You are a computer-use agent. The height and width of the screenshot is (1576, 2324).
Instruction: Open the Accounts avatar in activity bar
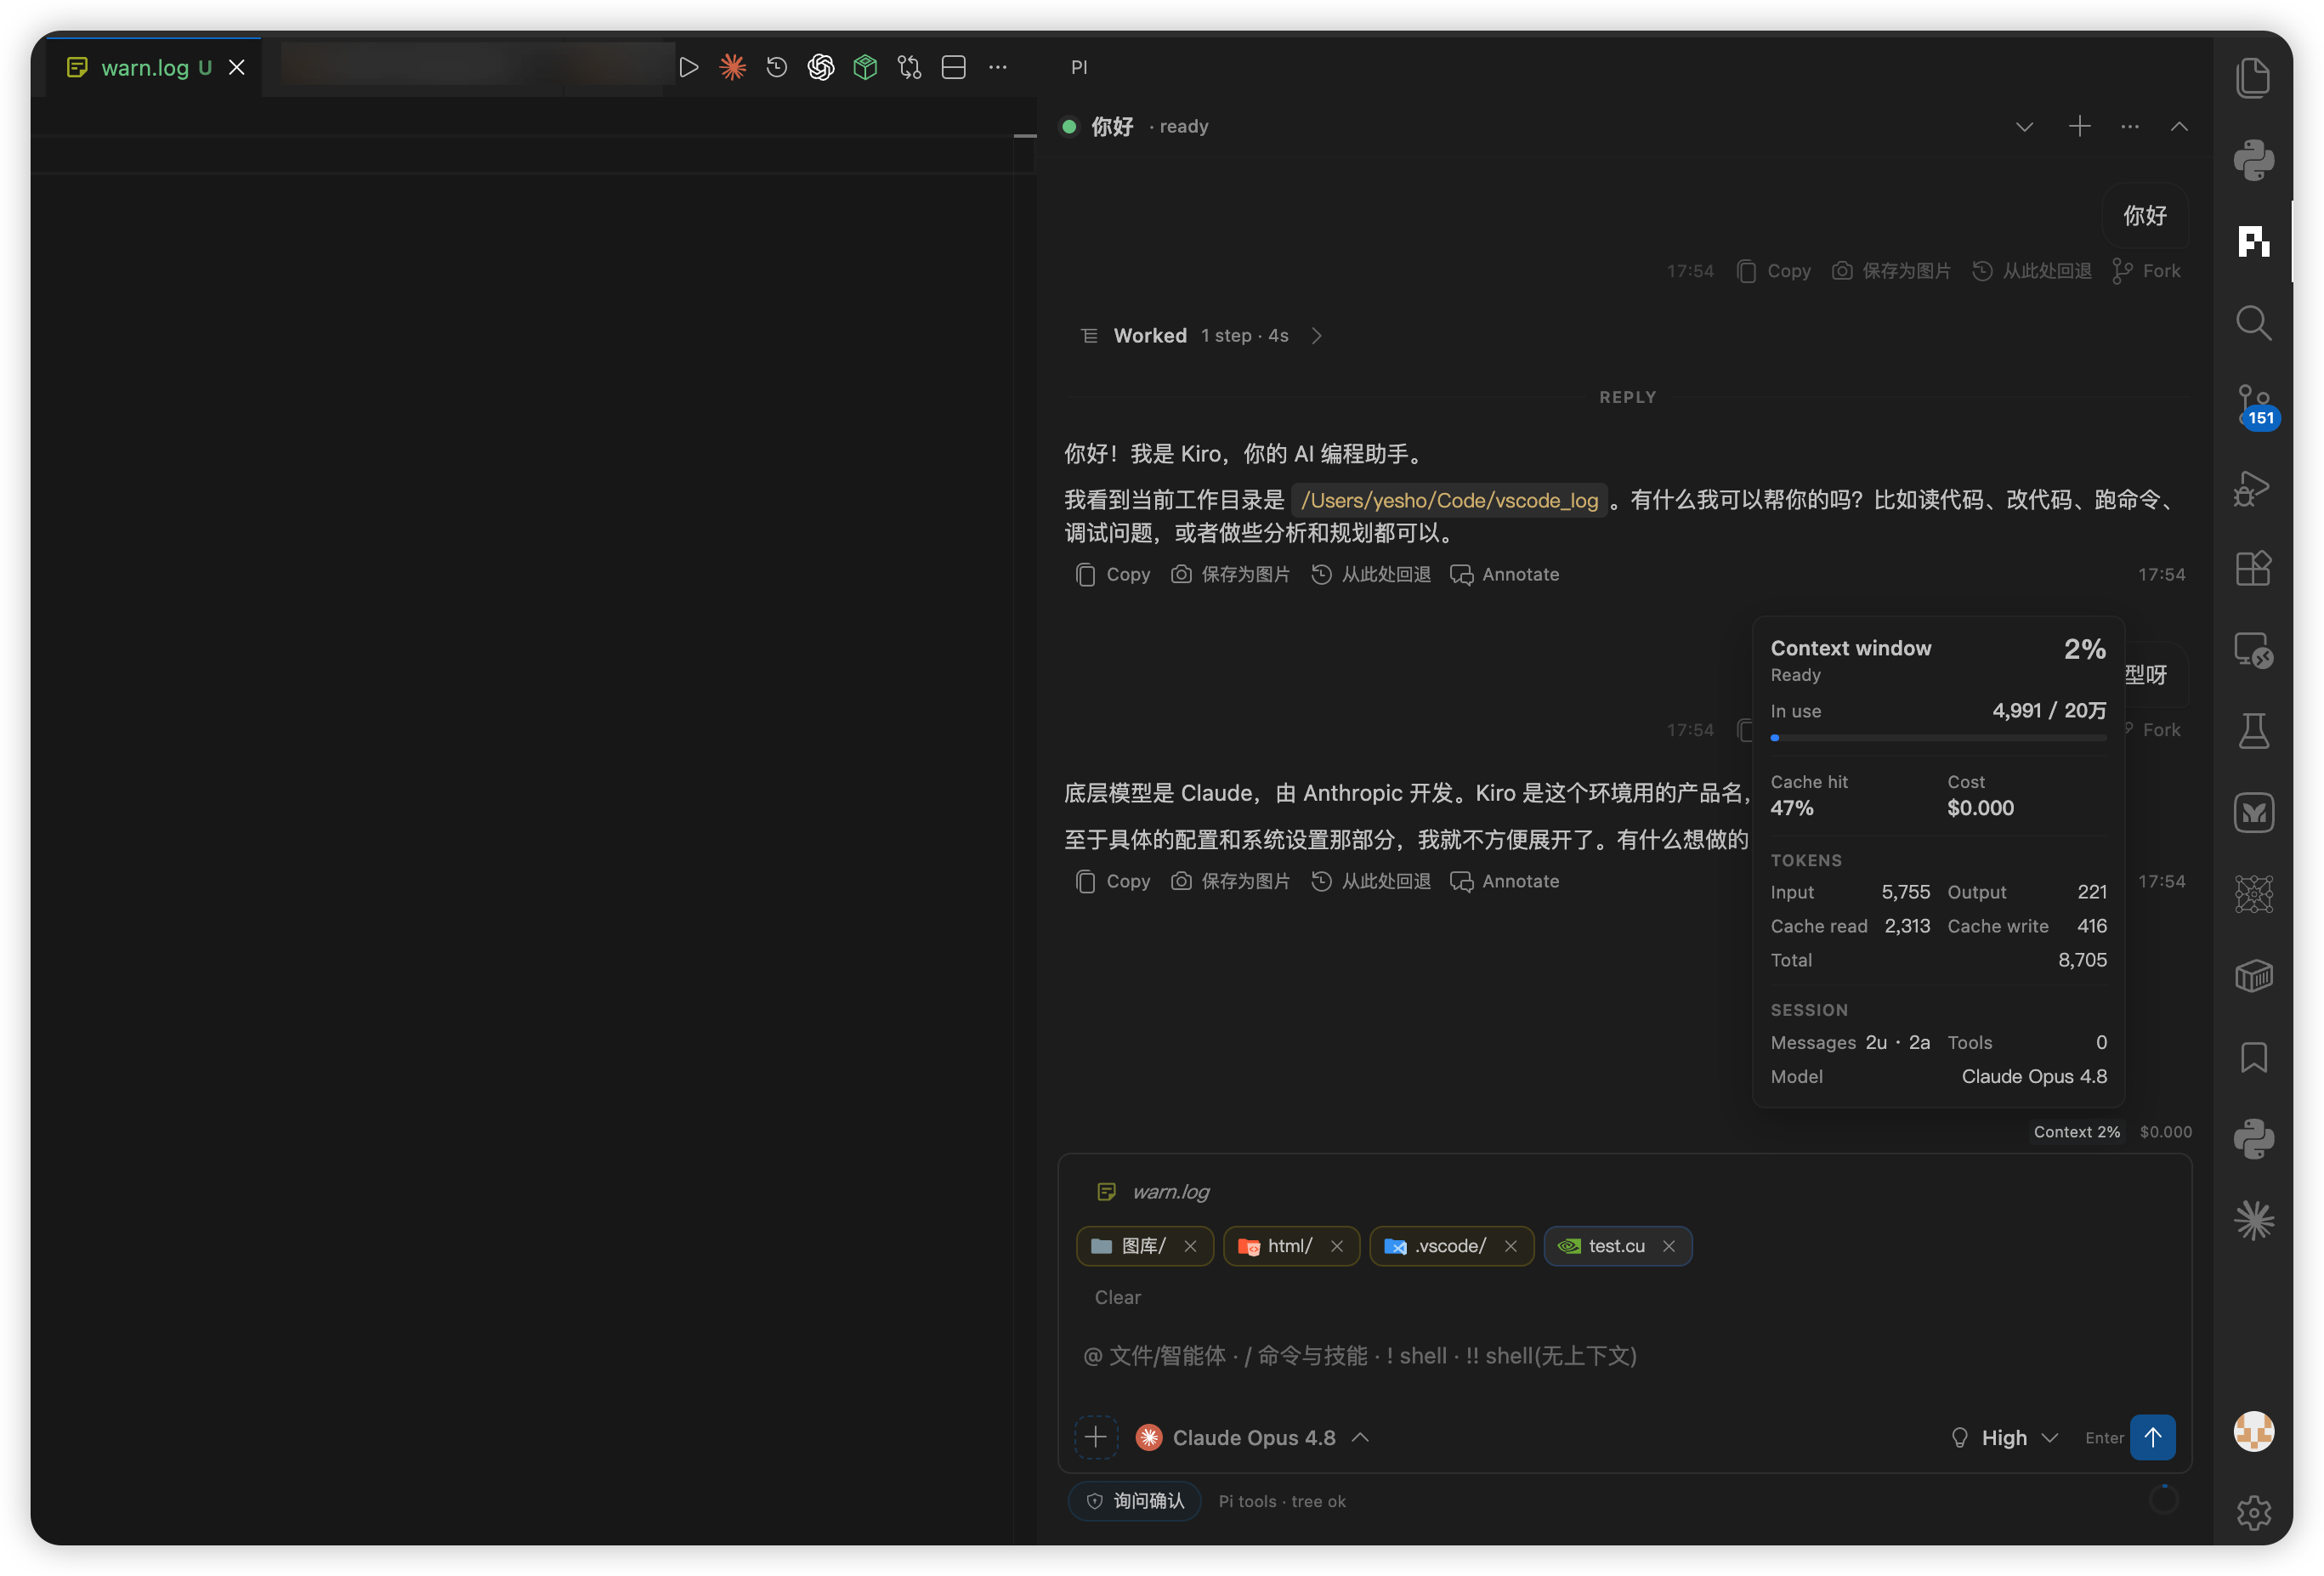point(2253,1431)
